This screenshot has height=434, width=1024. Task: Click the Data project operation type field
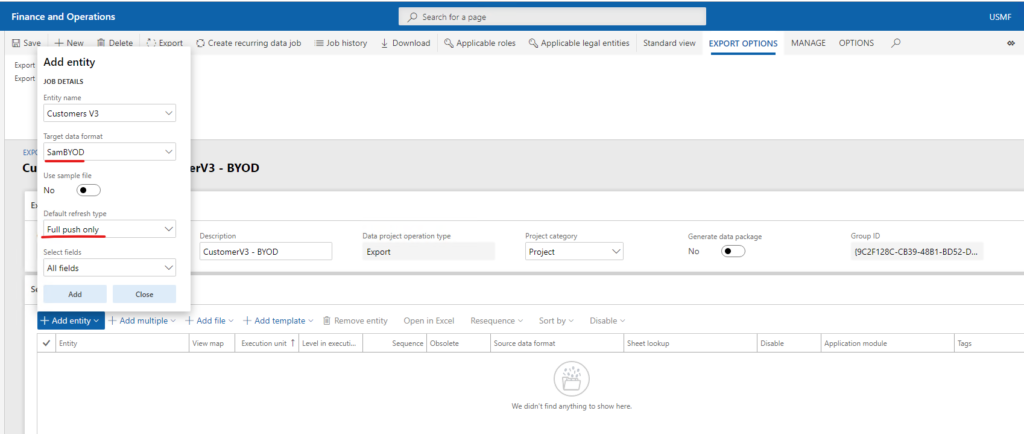coord(428,251)
